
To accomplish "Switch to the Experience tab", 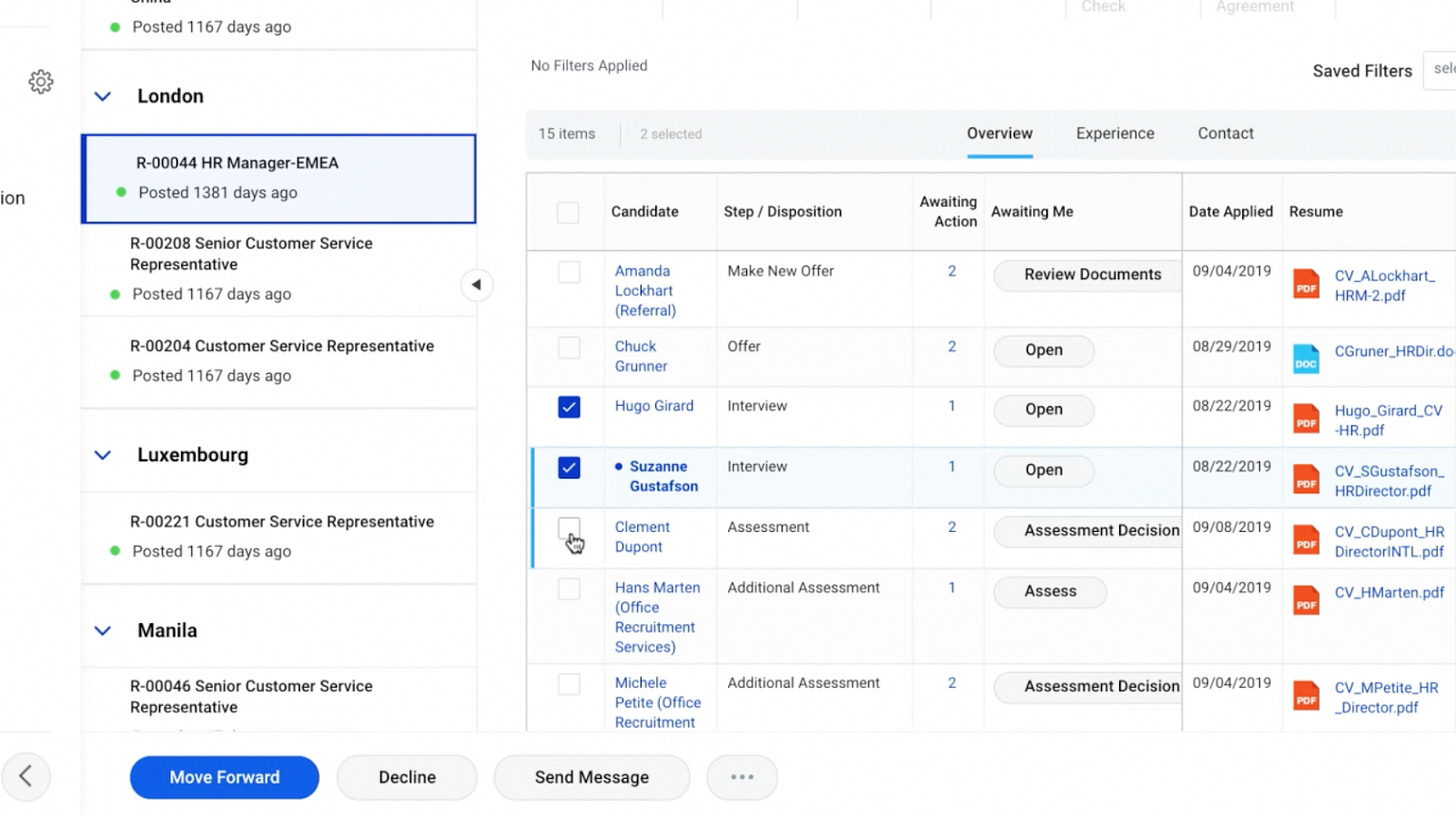I will coord(1115,133).
